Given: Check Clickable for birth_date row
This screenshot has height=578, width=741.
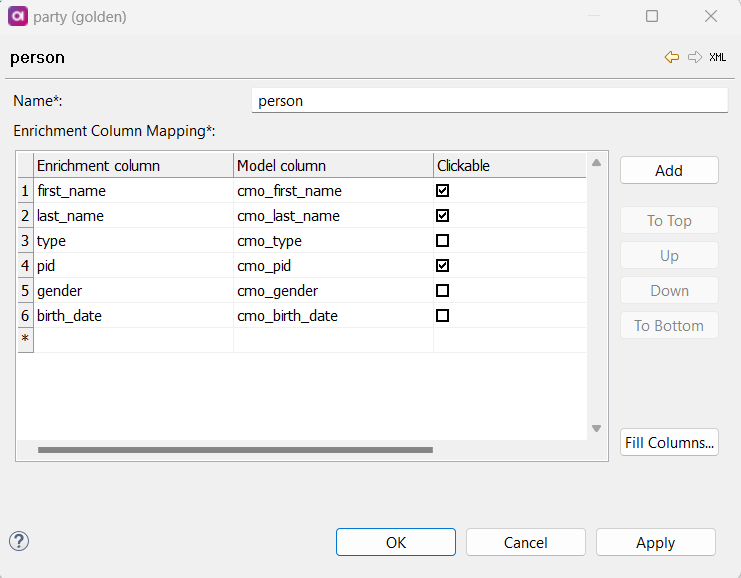Looking at the screenshot, I should [x=443, y=315].
